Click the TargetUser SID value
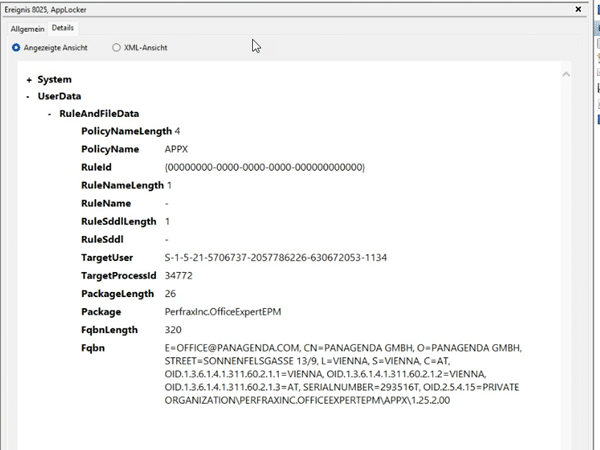600x450 pixels. 276,258
